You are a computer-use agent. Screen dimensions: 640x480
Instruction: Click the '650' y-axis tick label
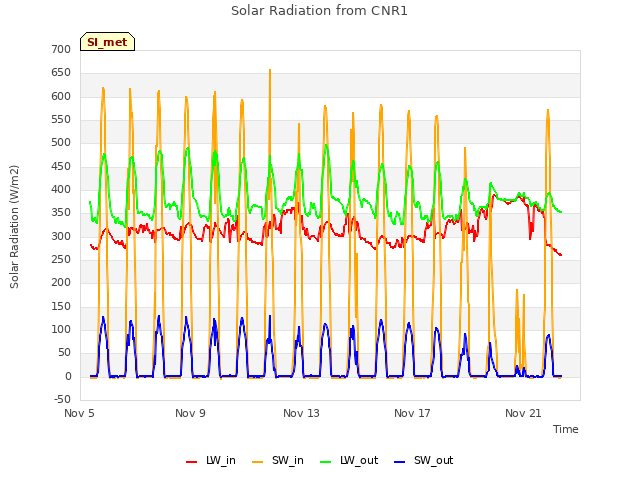click(61, 73)
